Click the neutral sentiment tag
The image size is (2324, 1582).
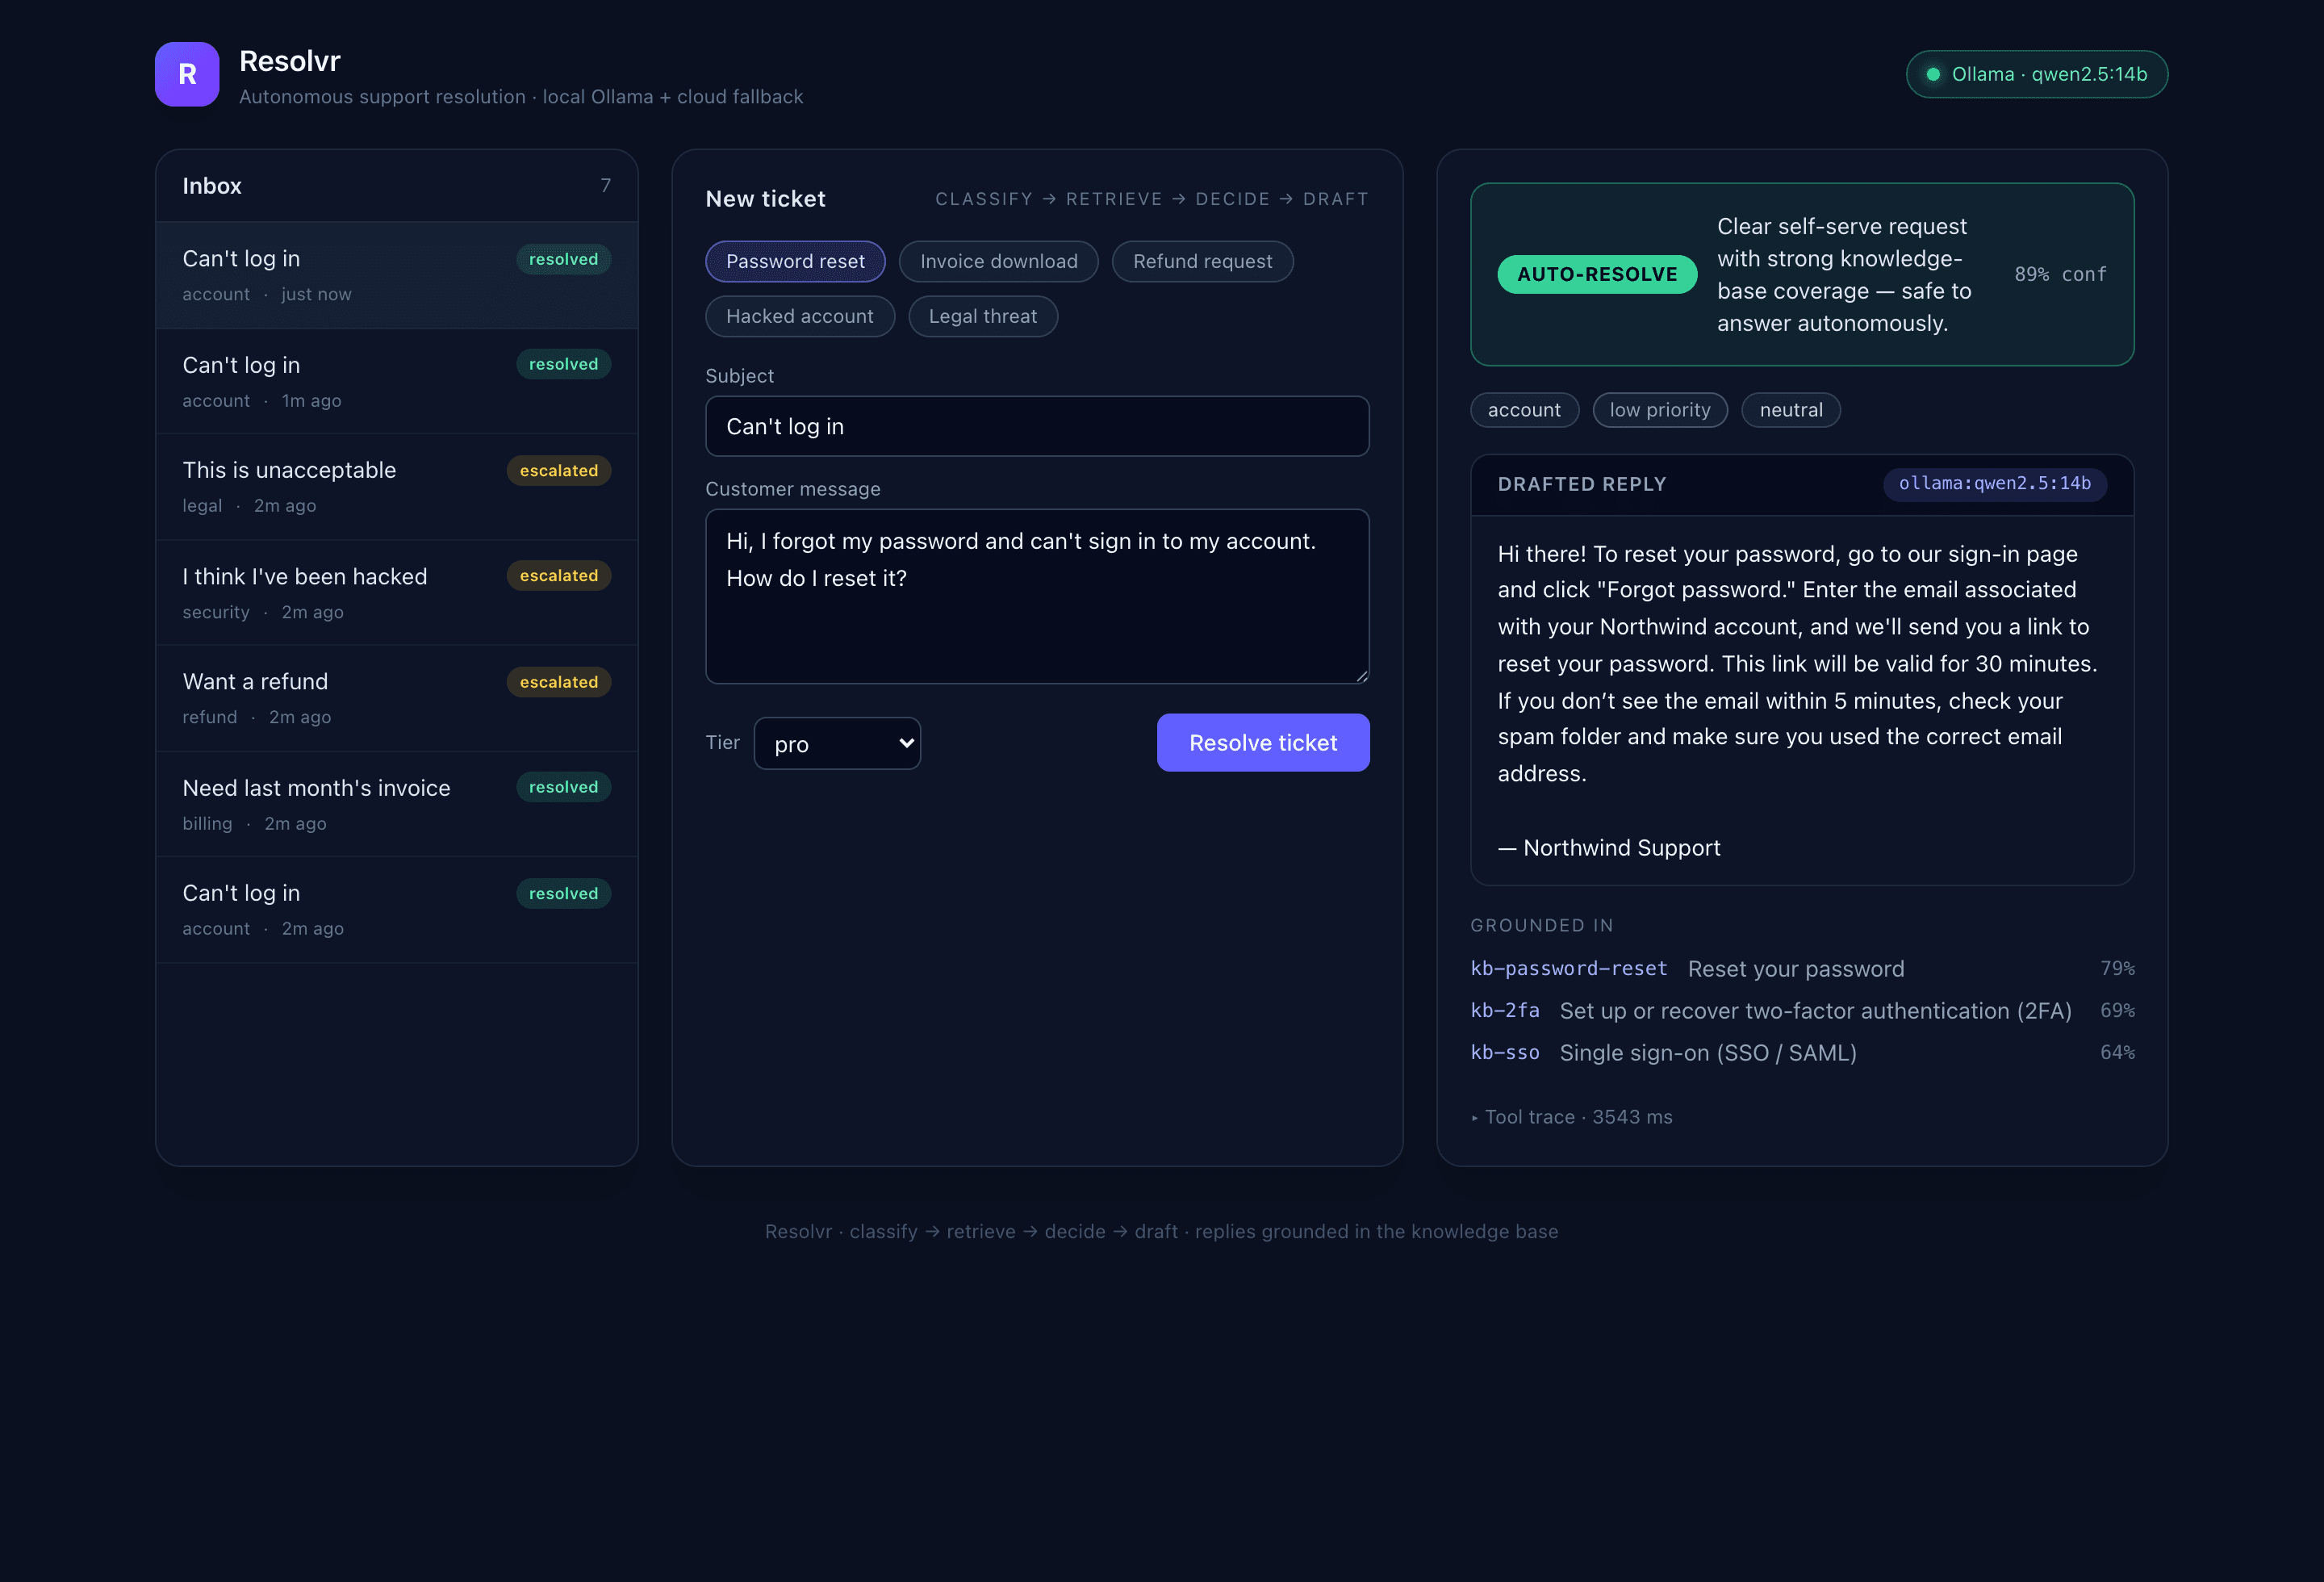click(x=1790, y=410)
